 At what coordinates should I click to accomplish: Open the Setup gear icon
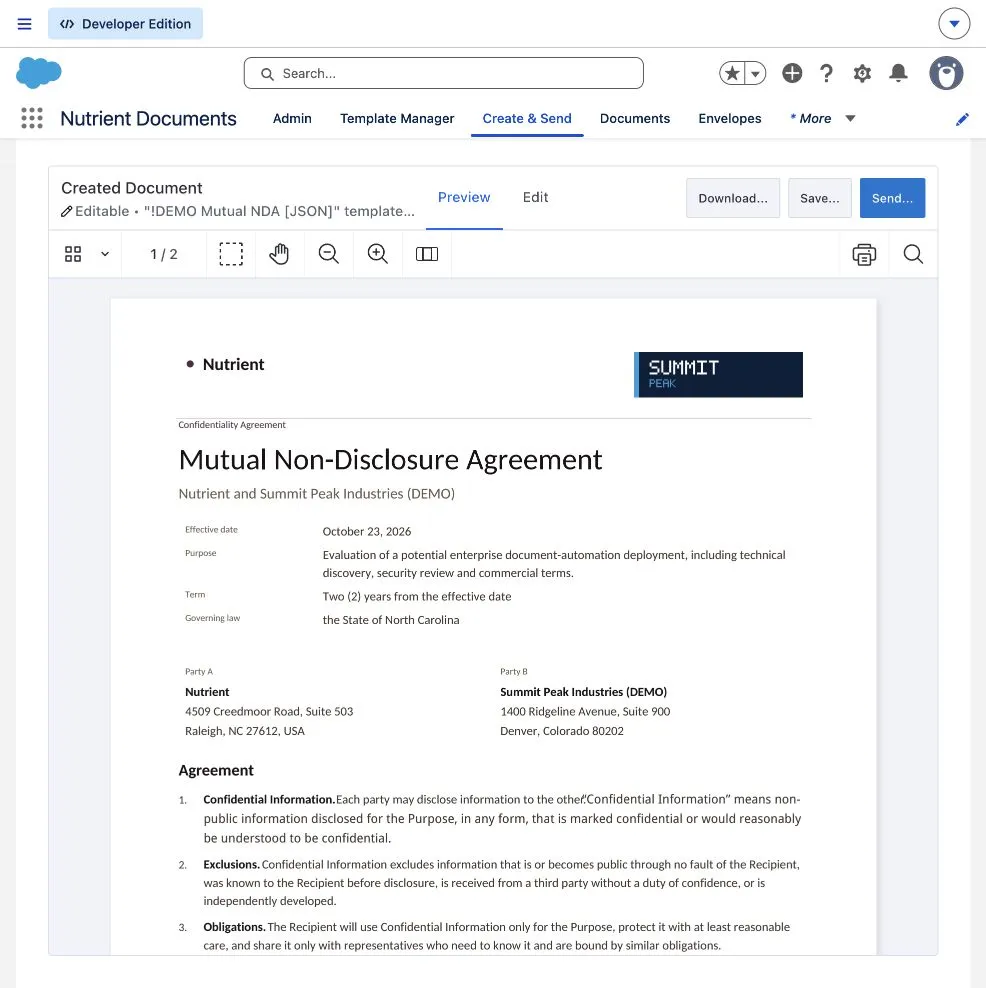(862, 73)
